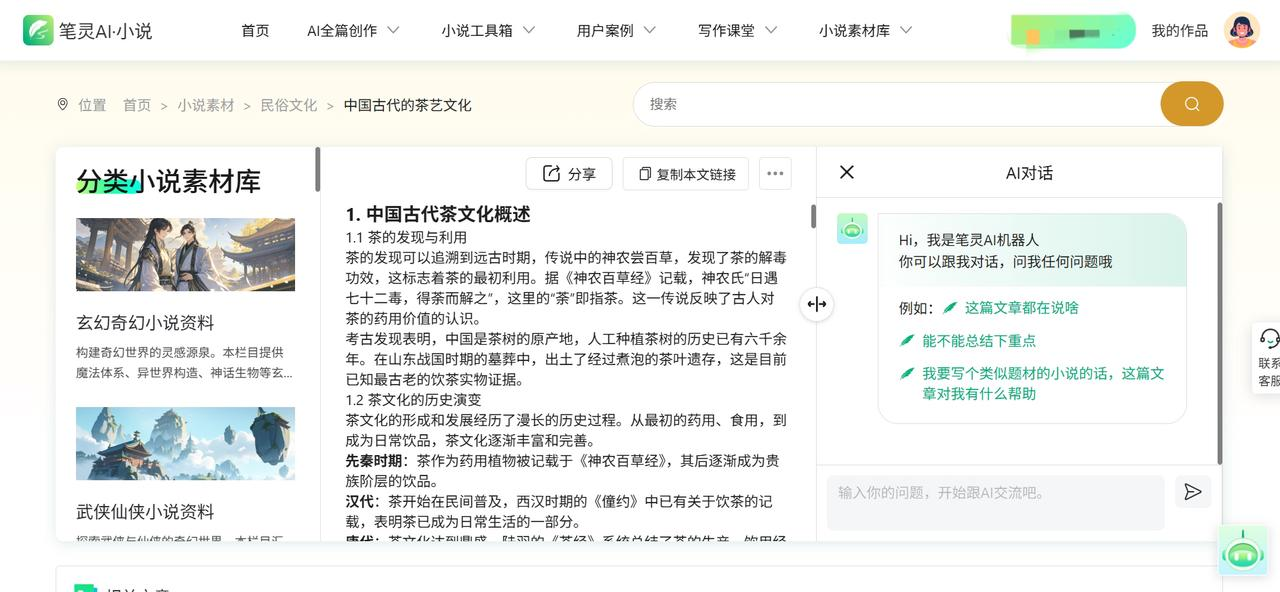
Task: Click 小说素材 in the breadcrumb
Action: click(206, 104)
